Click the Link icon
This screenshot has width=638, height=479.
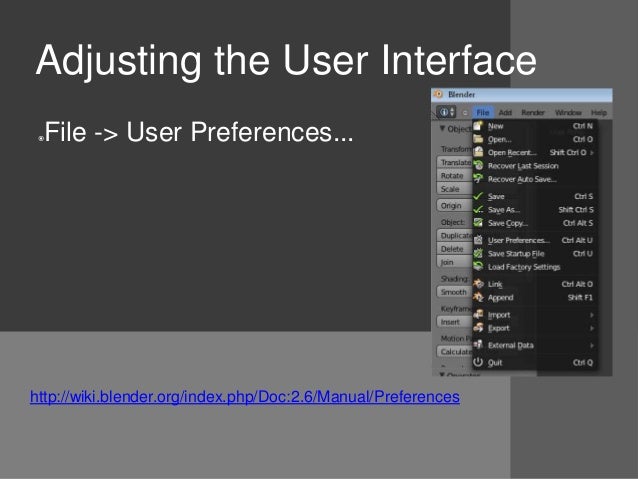[478, 284]
